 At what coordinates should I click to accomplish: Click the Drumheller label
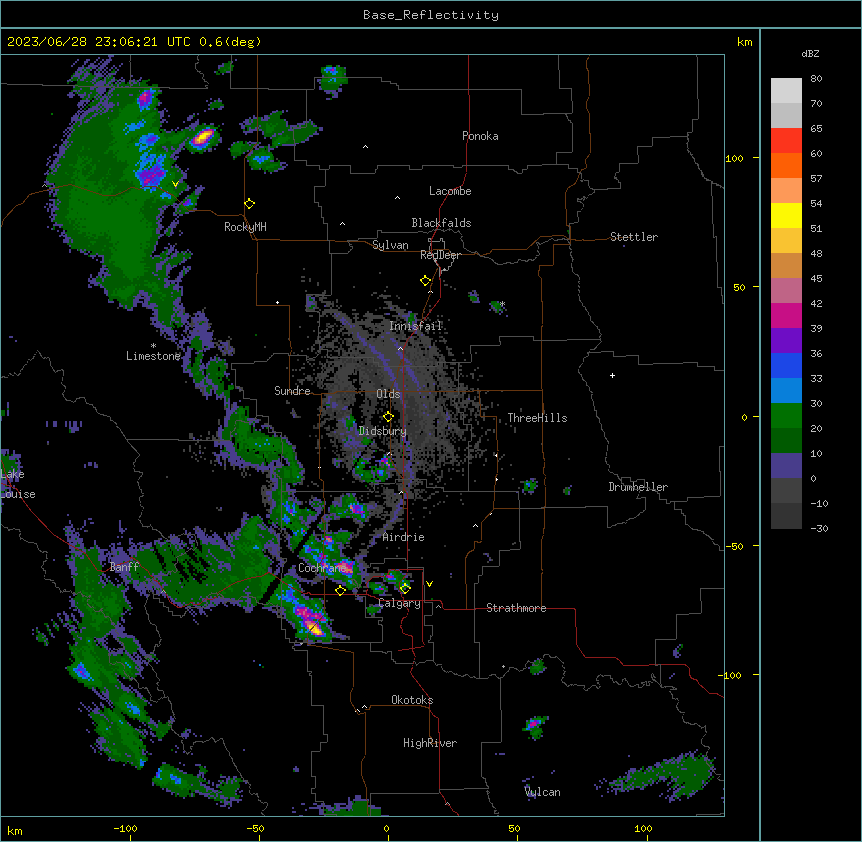[x=638, y=487]
